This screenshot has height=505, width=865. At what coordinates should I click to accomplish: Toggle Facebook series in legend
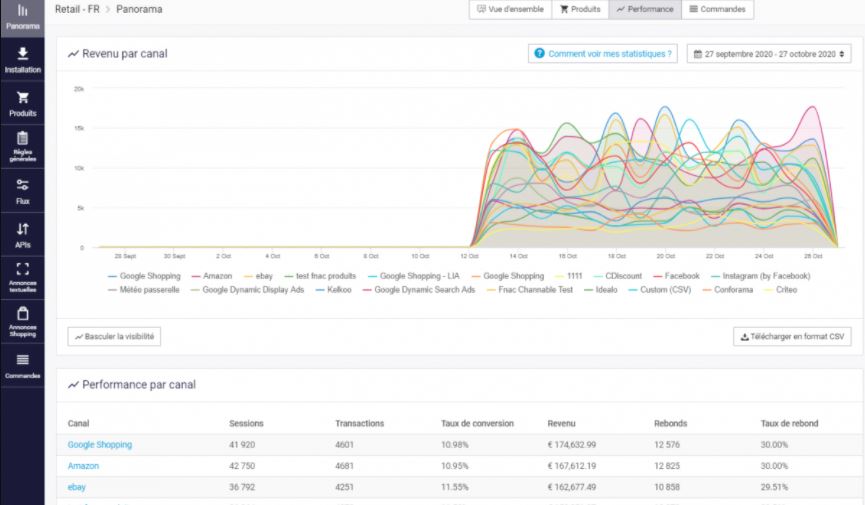click(x=676, y=276)
